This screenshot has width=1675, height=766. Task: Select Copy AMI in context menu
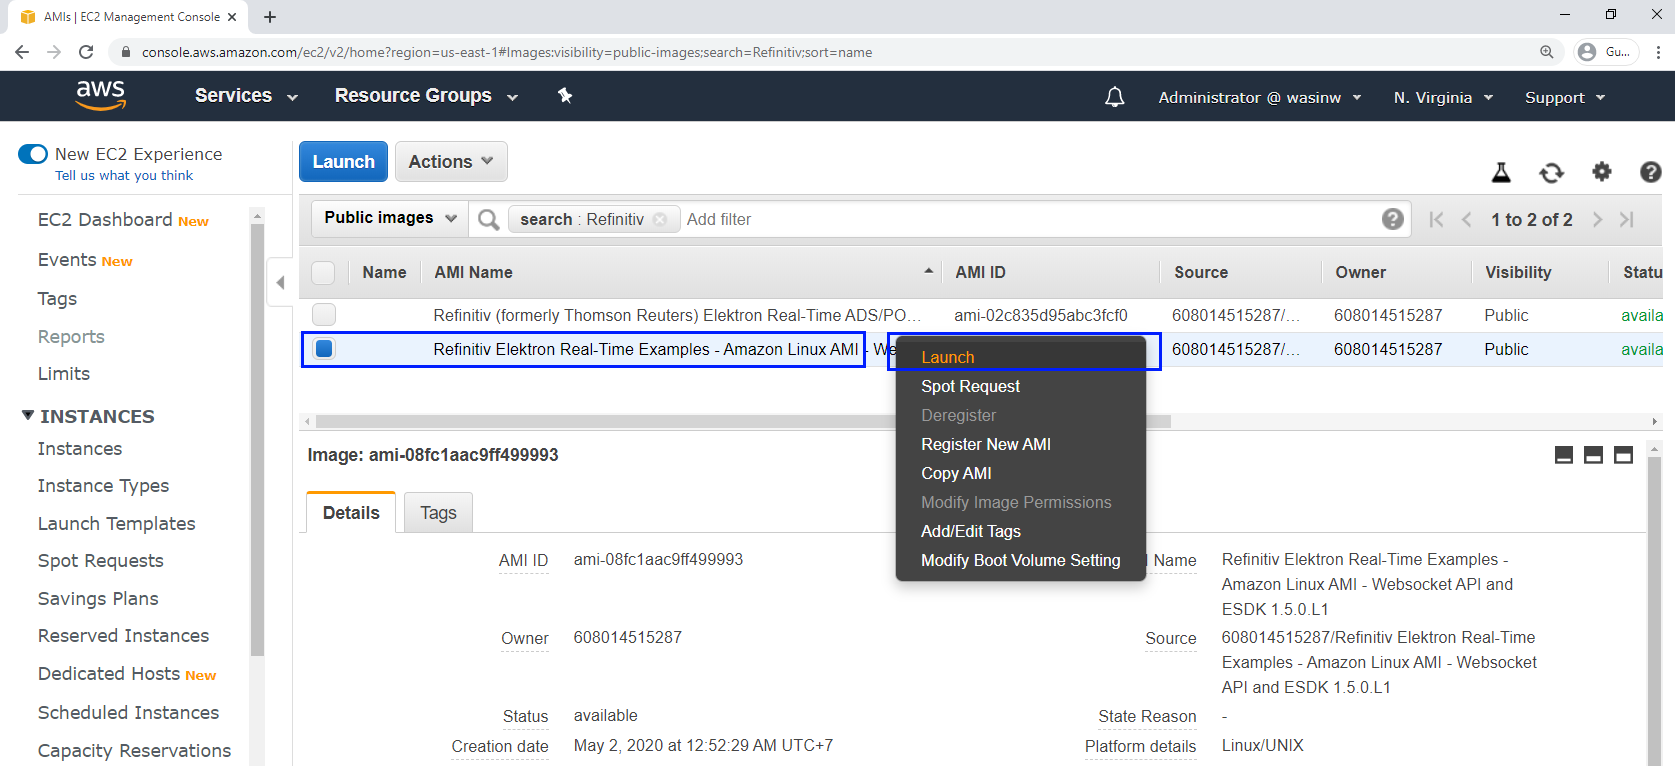(956, 473)
